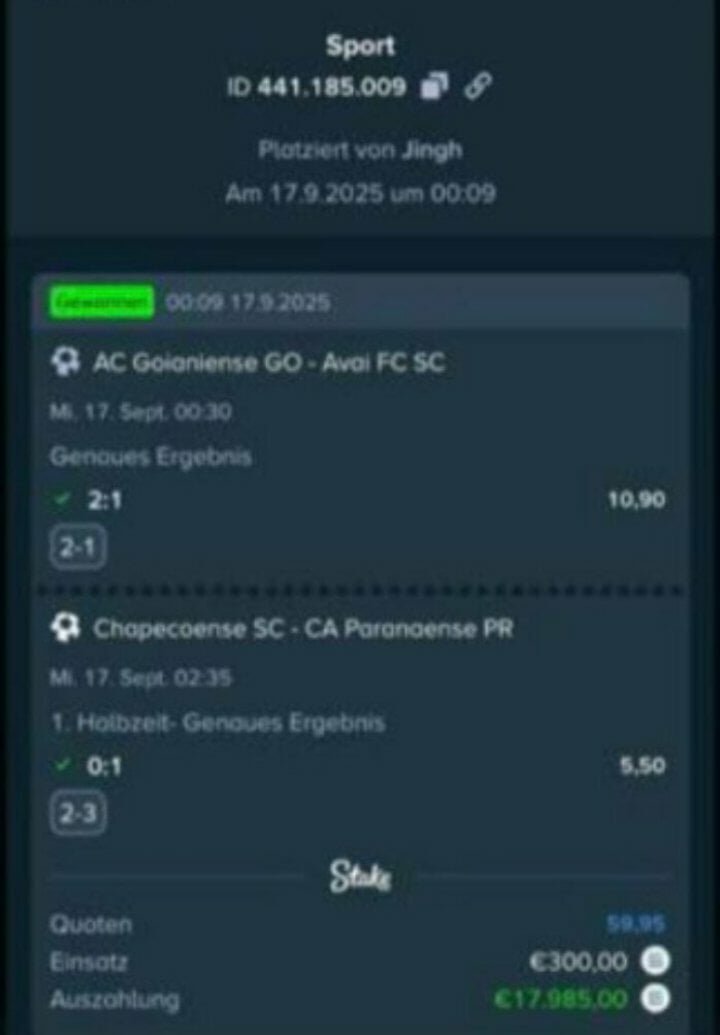Click the link icon beside the bet ID
Image resolution: width=720 pixels, height=1035 pixels.
(x=477, y=86)
